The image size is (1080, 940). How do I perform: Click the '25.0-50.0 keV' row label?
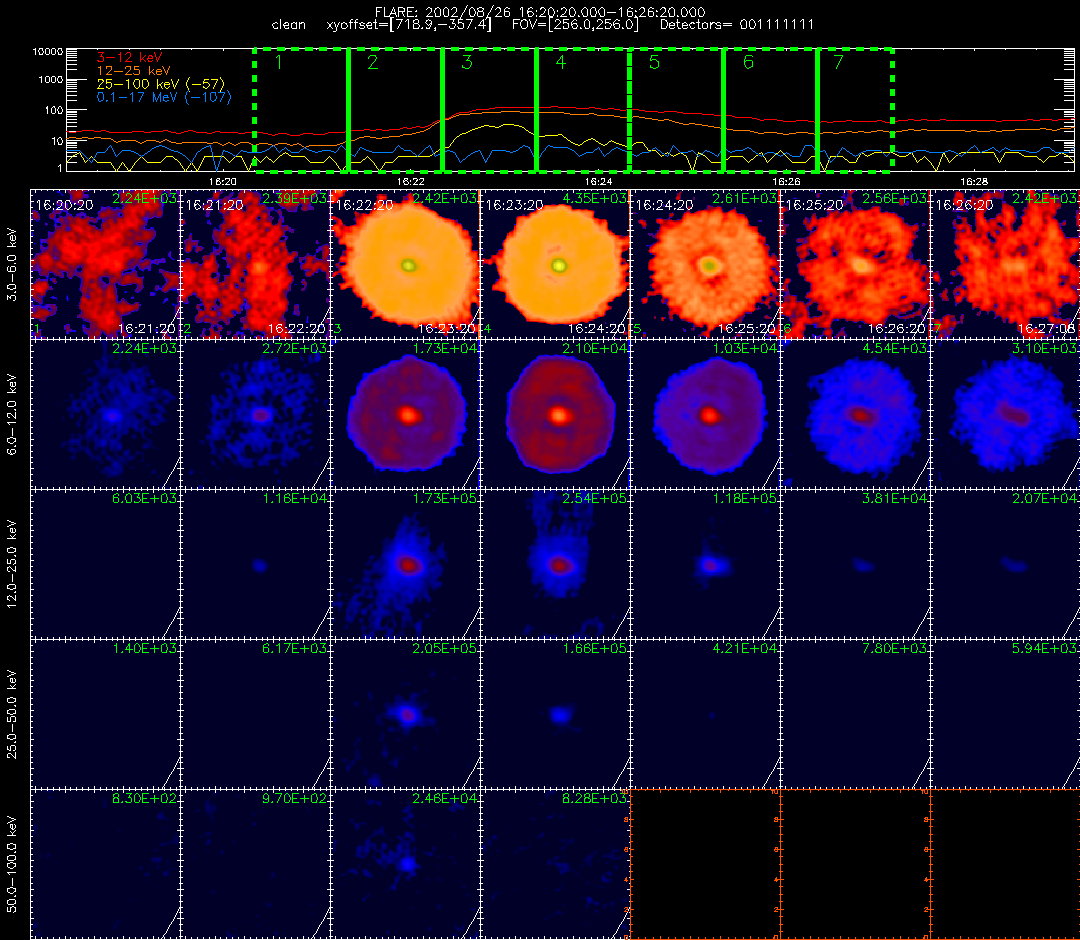(12, 714)
